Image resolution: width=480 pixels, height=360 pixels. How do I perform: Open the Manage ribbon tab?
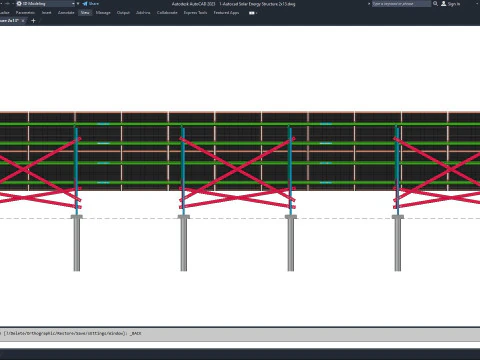103,13
